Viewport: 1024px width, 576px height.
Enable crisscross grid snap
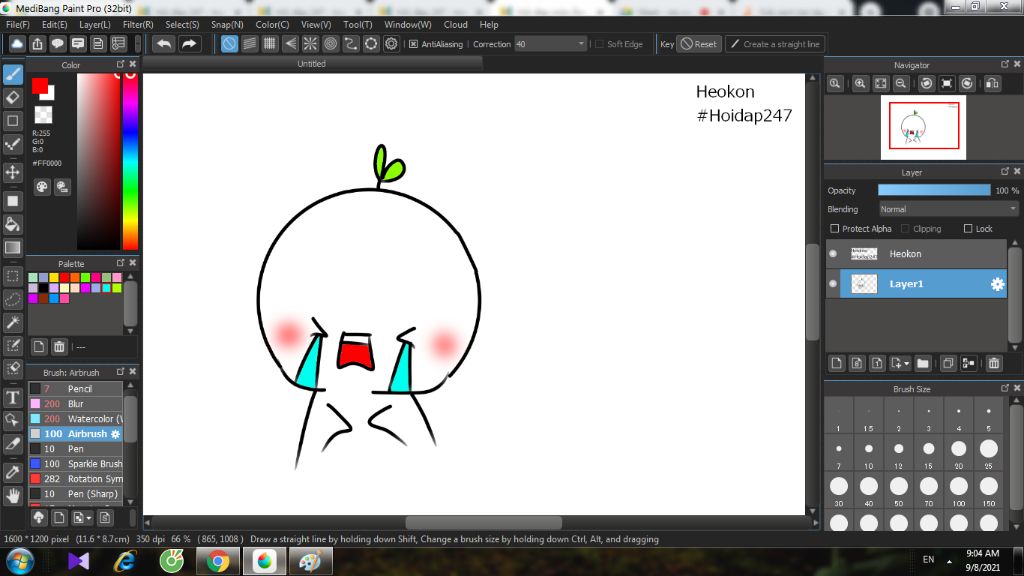(x=270, y=44)
